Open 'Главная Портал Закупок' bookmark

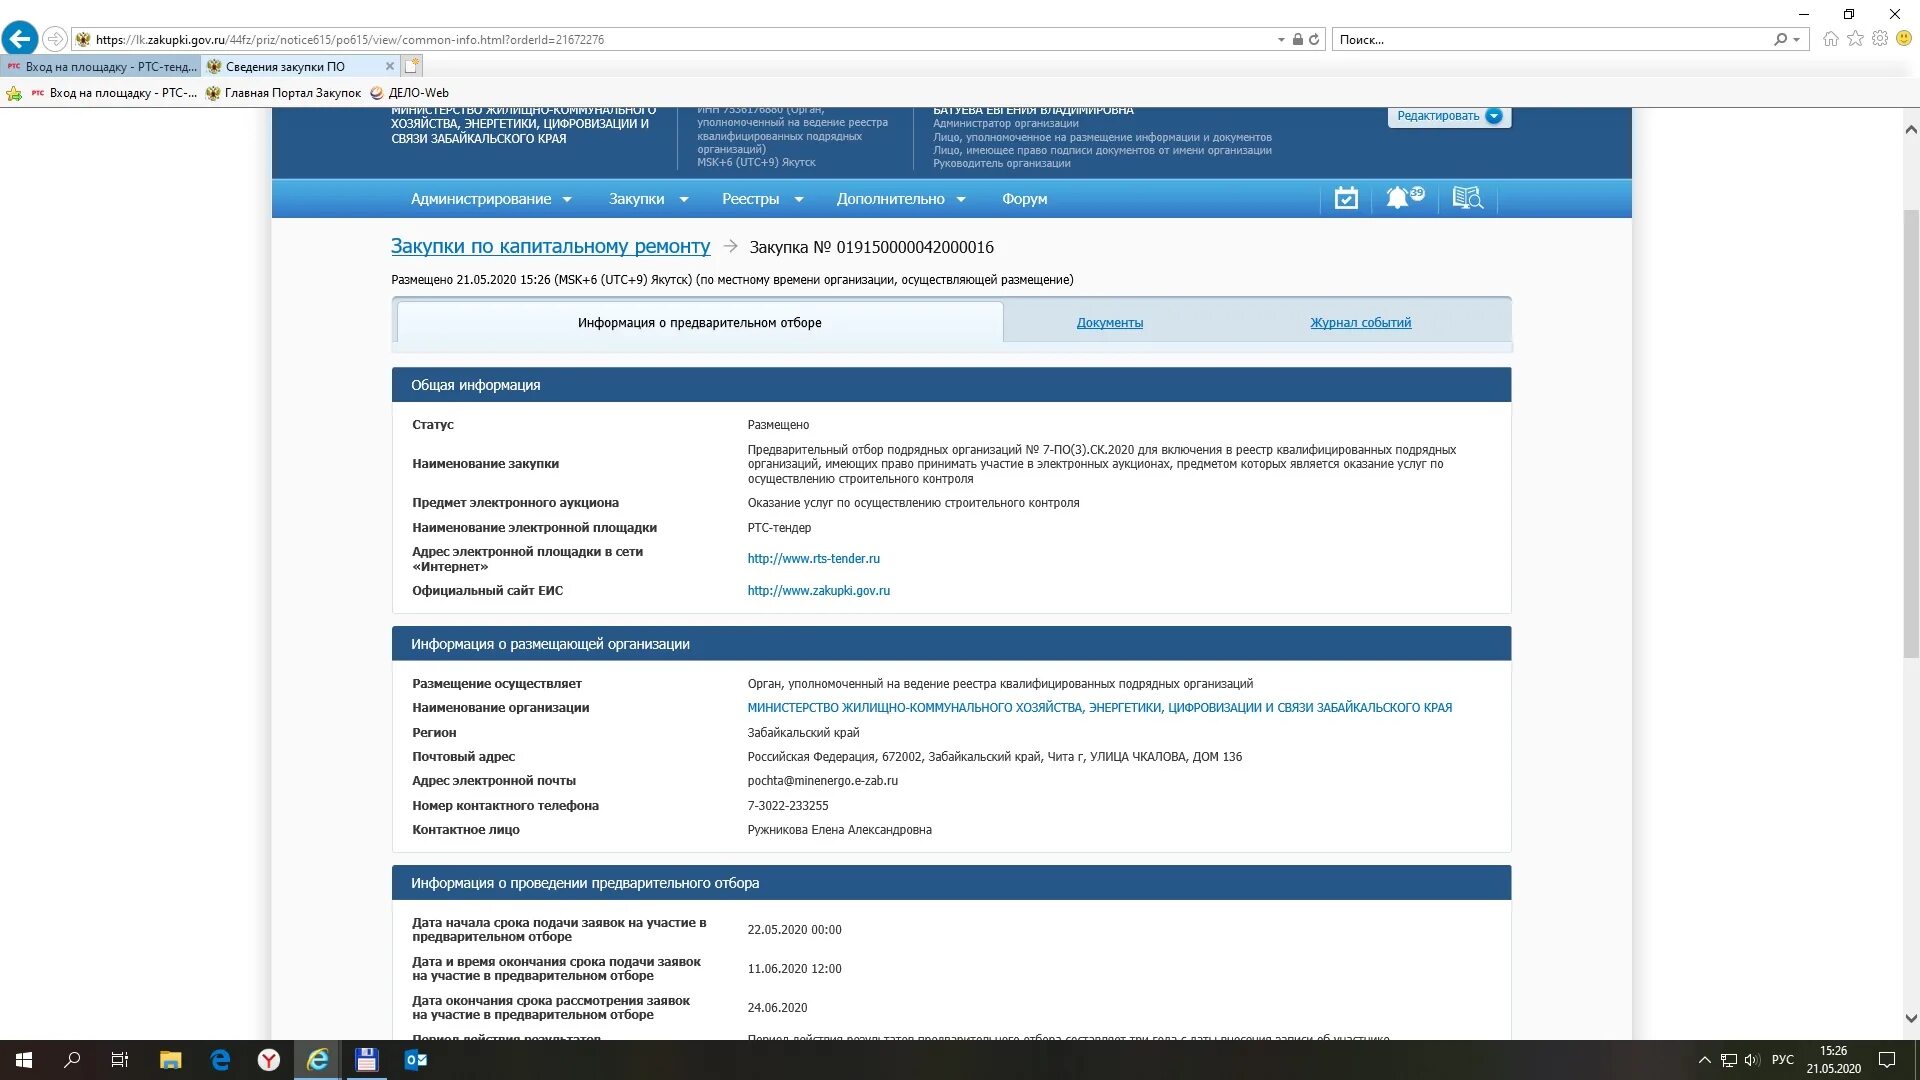[283, 93]
